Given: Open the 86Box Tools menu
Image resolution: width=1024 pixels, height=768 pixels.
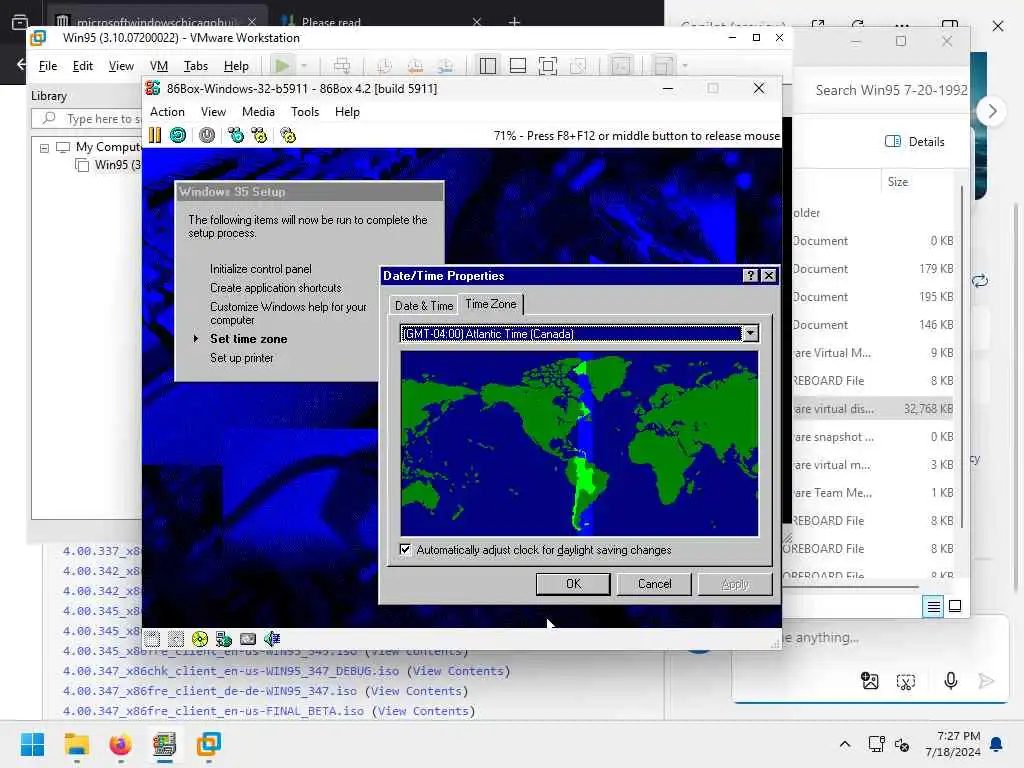Looking at the screenshot, I should coord(305,112).
